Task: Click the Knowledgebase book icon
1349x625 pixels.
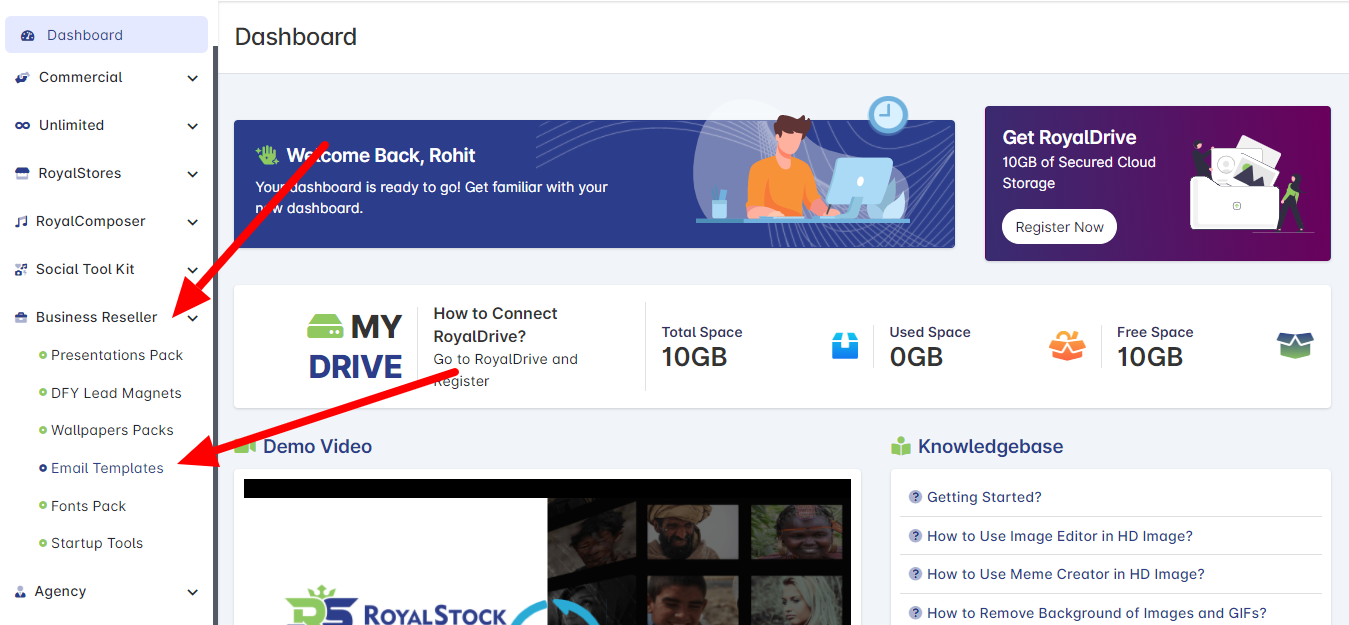Action: pos(901,446)
